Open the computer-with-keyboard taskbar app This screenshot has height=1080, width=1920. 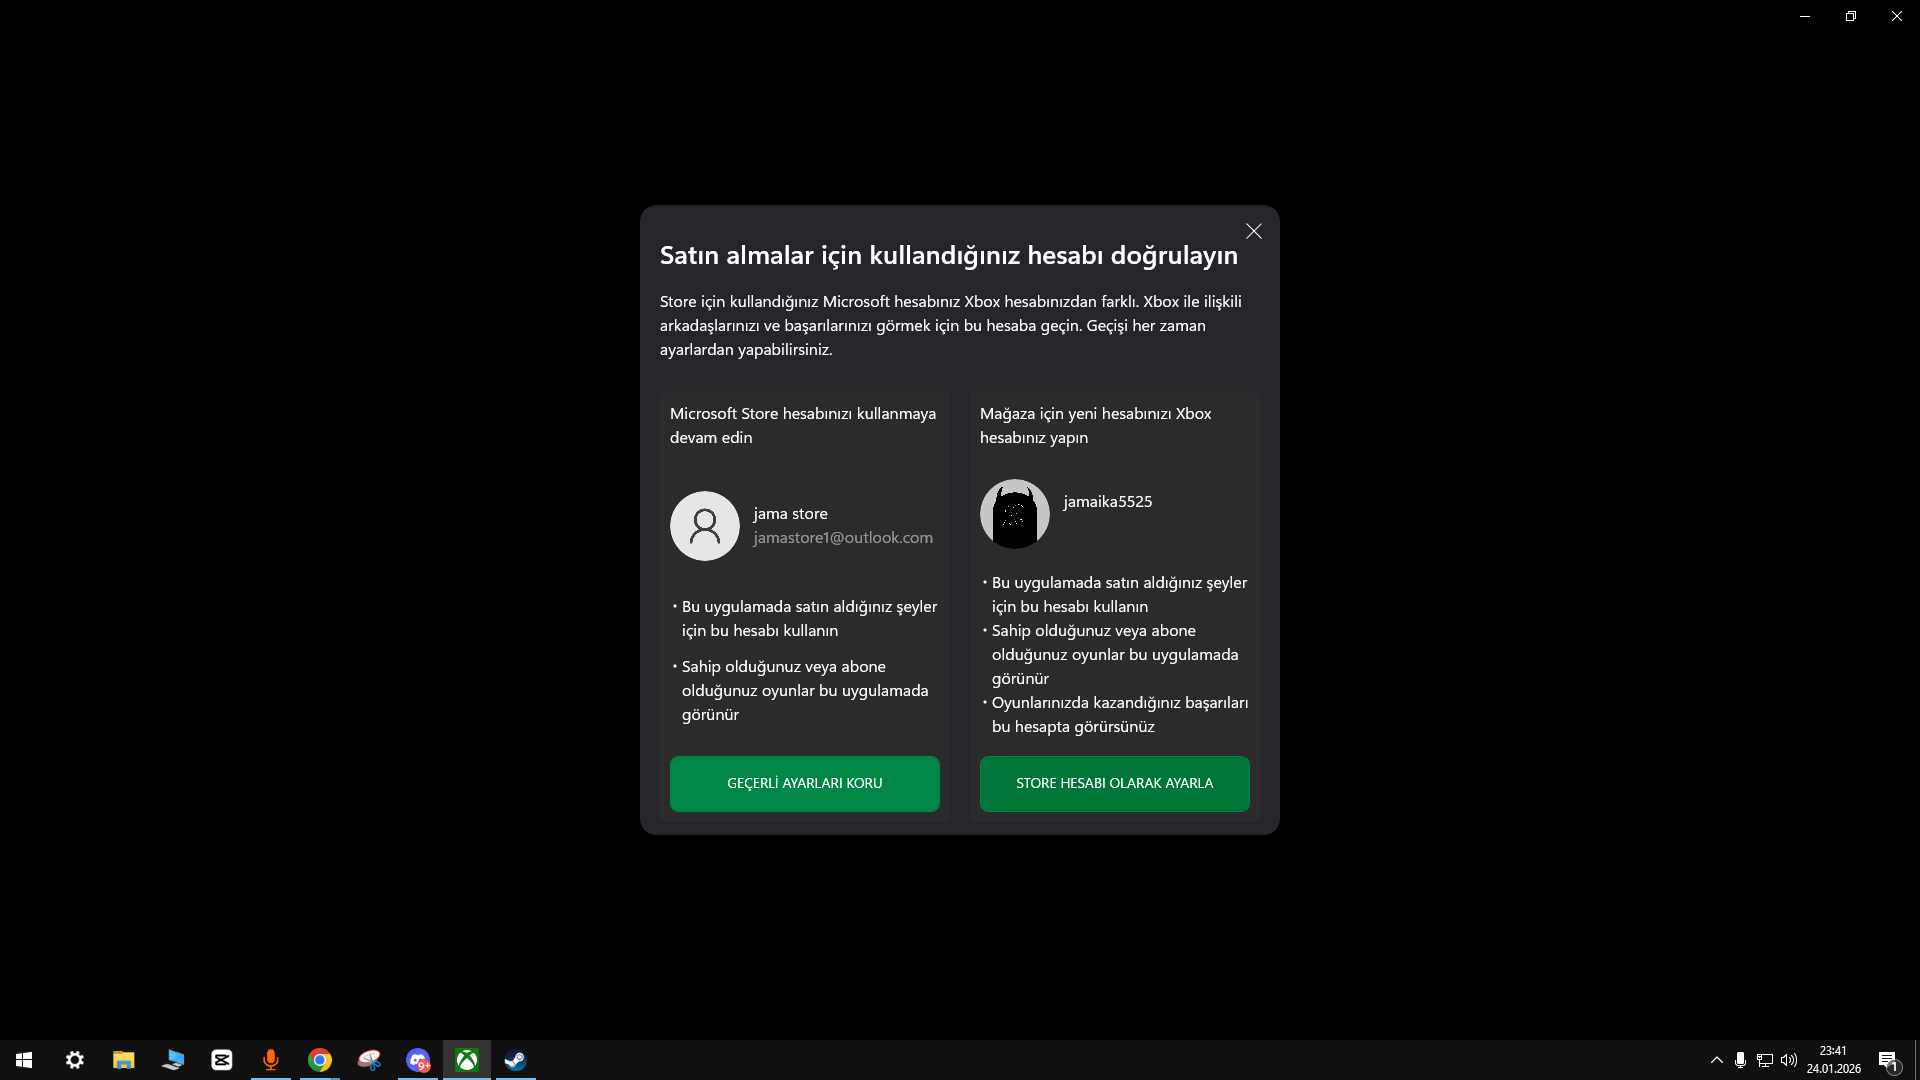(173, 1060)
